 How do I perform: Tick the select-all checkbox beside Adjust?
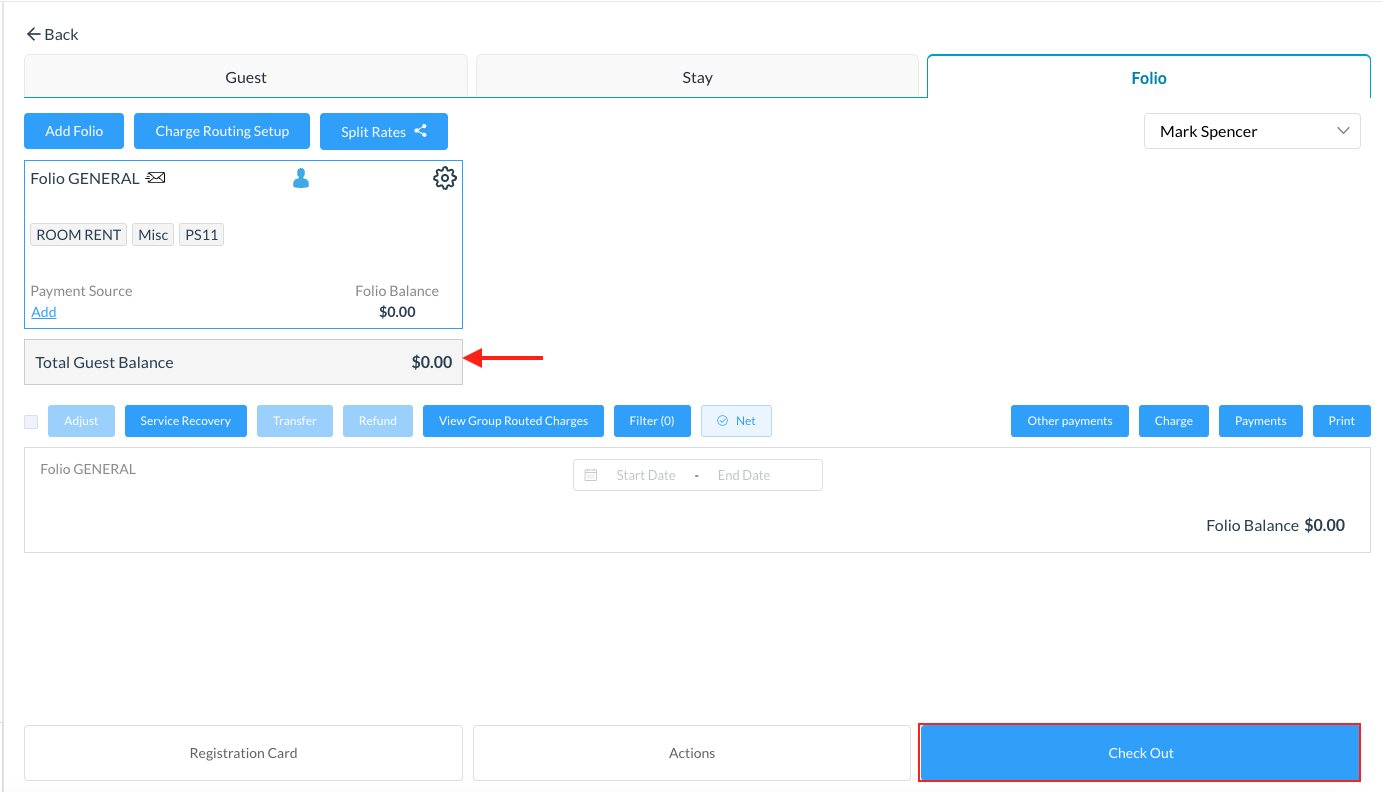(x=31, y=422)
